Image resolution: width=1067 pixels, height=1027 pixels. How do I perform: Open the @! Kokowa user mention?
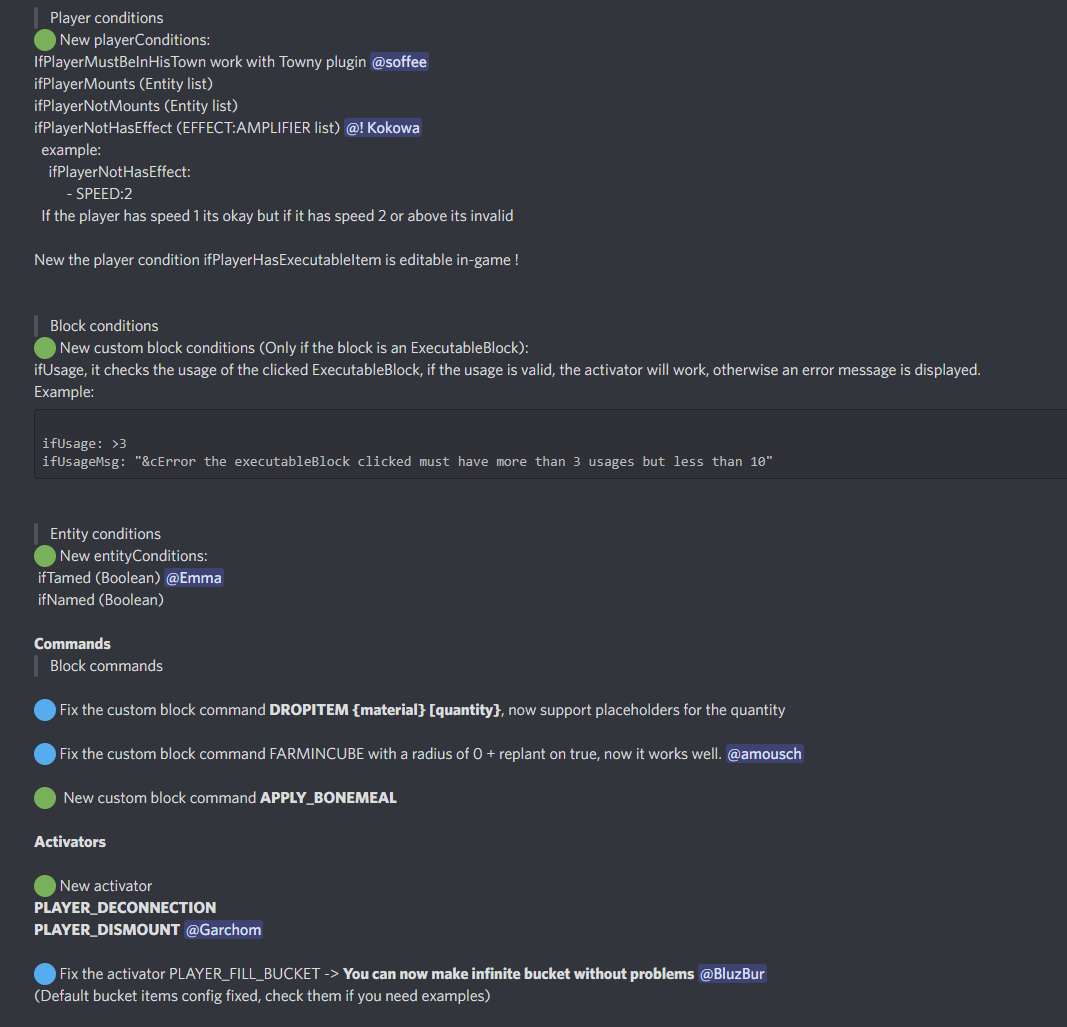[x=383, y=128]
